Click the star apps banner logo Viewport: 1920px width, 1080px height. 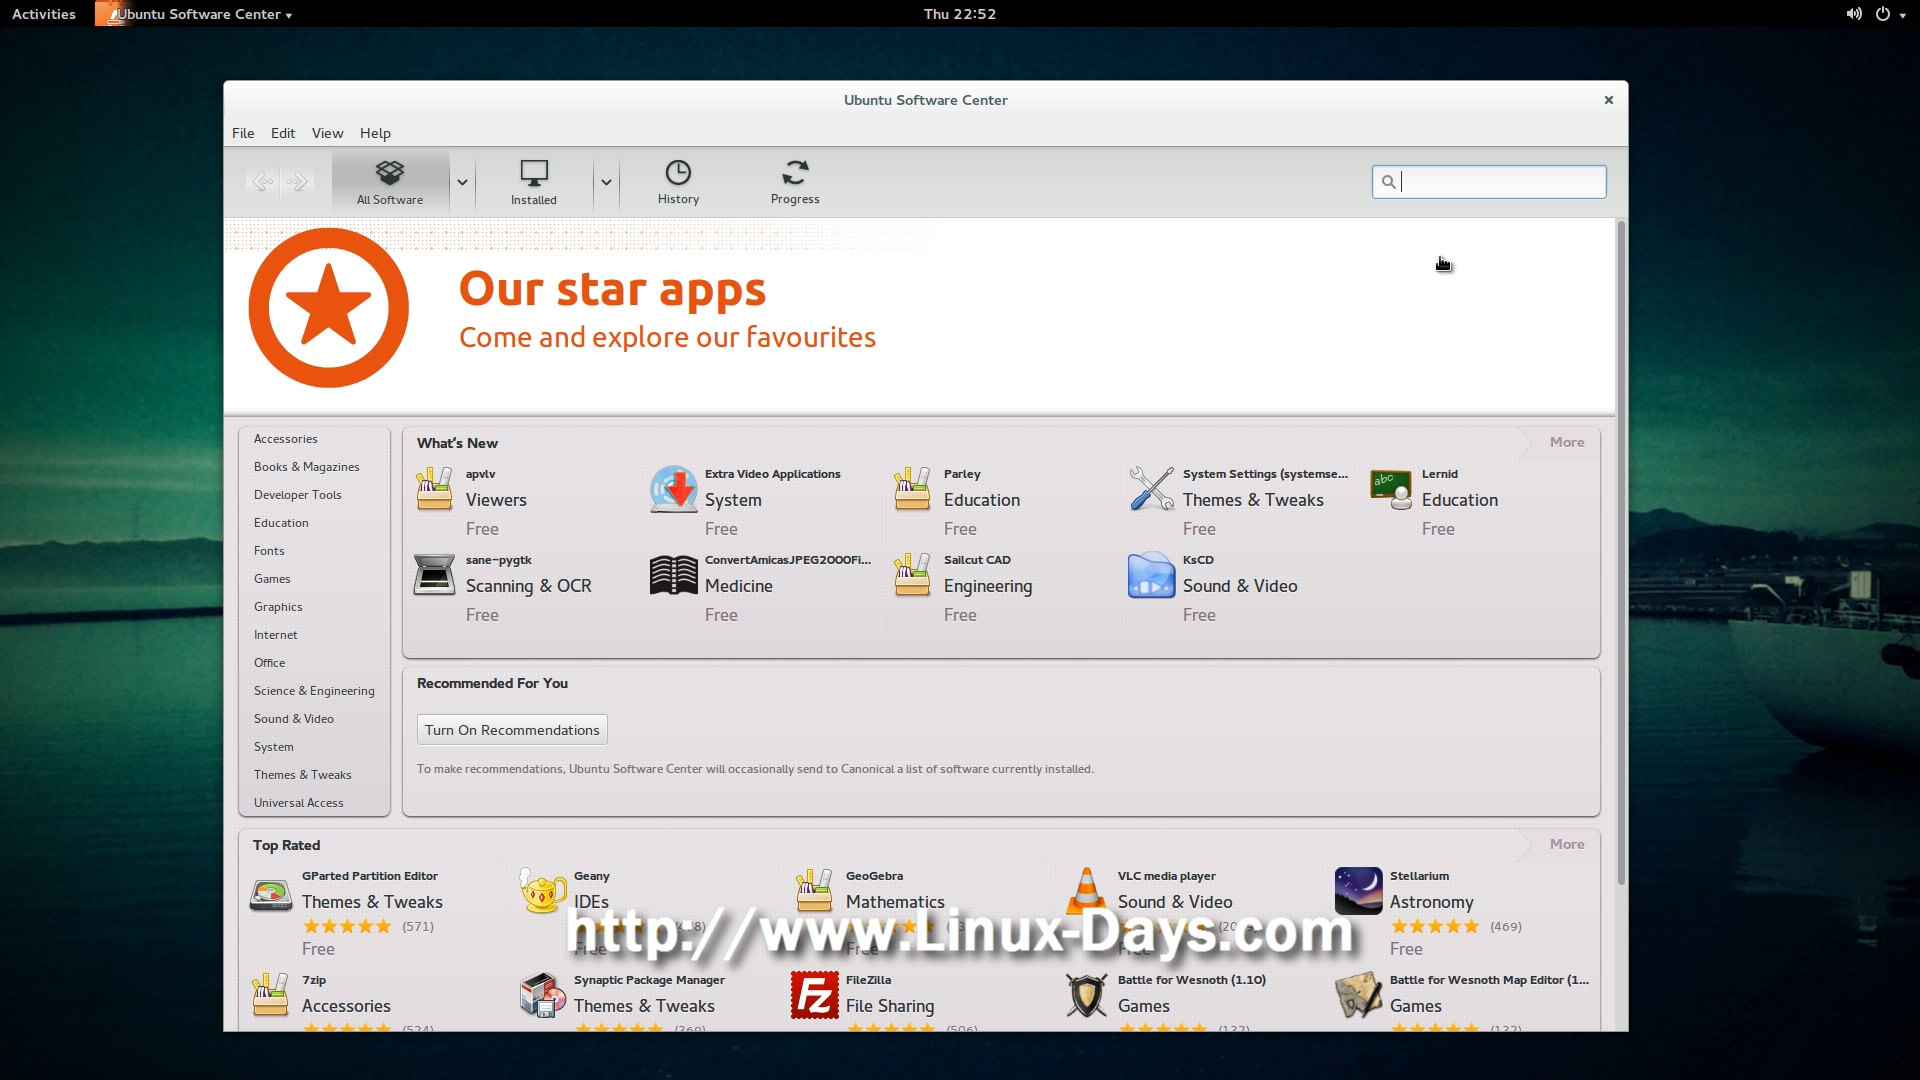(x=329, y=307)
